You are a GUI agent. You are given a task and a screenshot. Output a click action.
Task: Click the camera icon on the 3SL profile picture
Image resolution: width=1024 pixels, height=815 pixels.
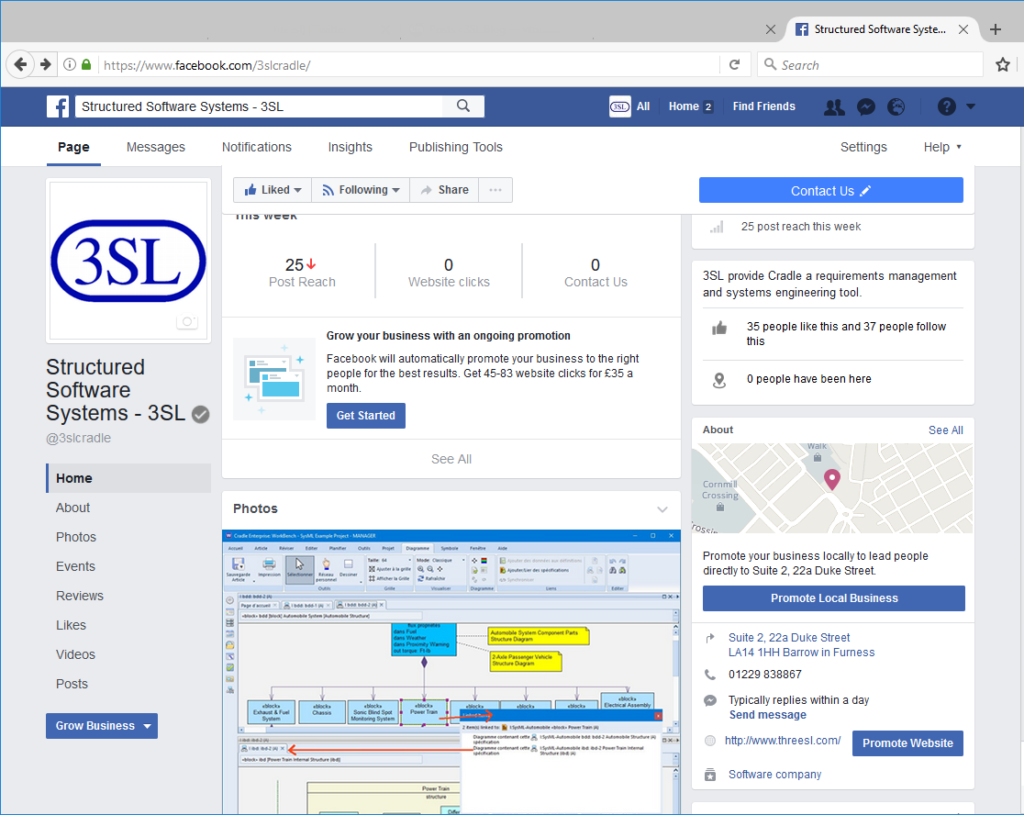click(x=186, y=322)
